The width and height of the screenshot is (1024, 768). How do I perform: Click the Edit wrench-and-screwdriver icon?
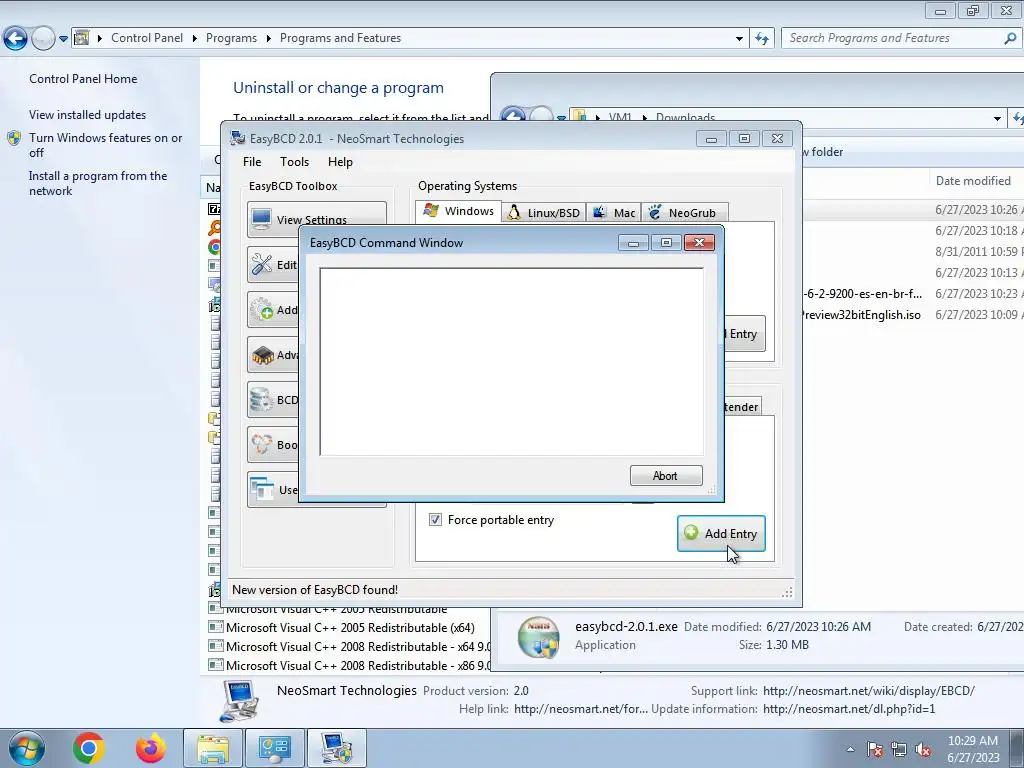pos(262,264)
